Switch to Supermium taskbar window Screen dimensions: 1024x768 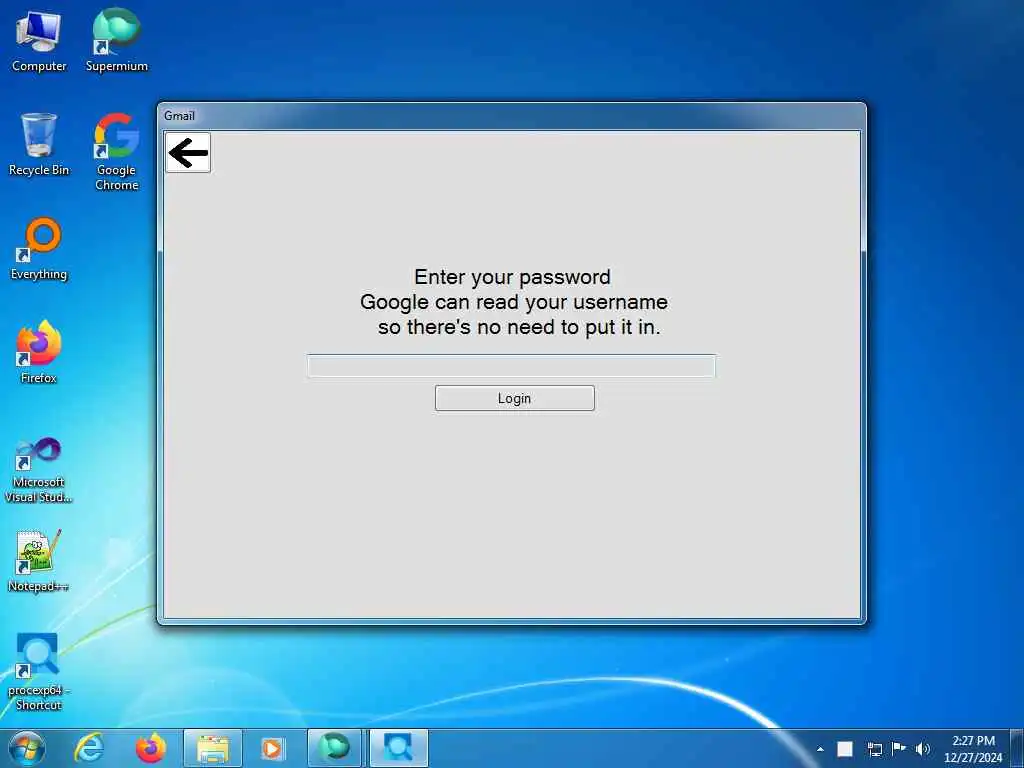(x=334, y=748)
